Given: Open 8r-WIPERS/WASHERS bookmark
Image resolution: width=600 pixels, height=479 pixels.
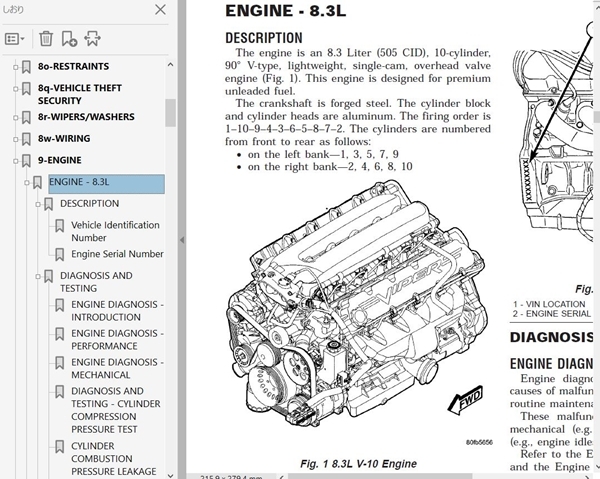Looking at the screenshot, I should click(x=86, y=117).
